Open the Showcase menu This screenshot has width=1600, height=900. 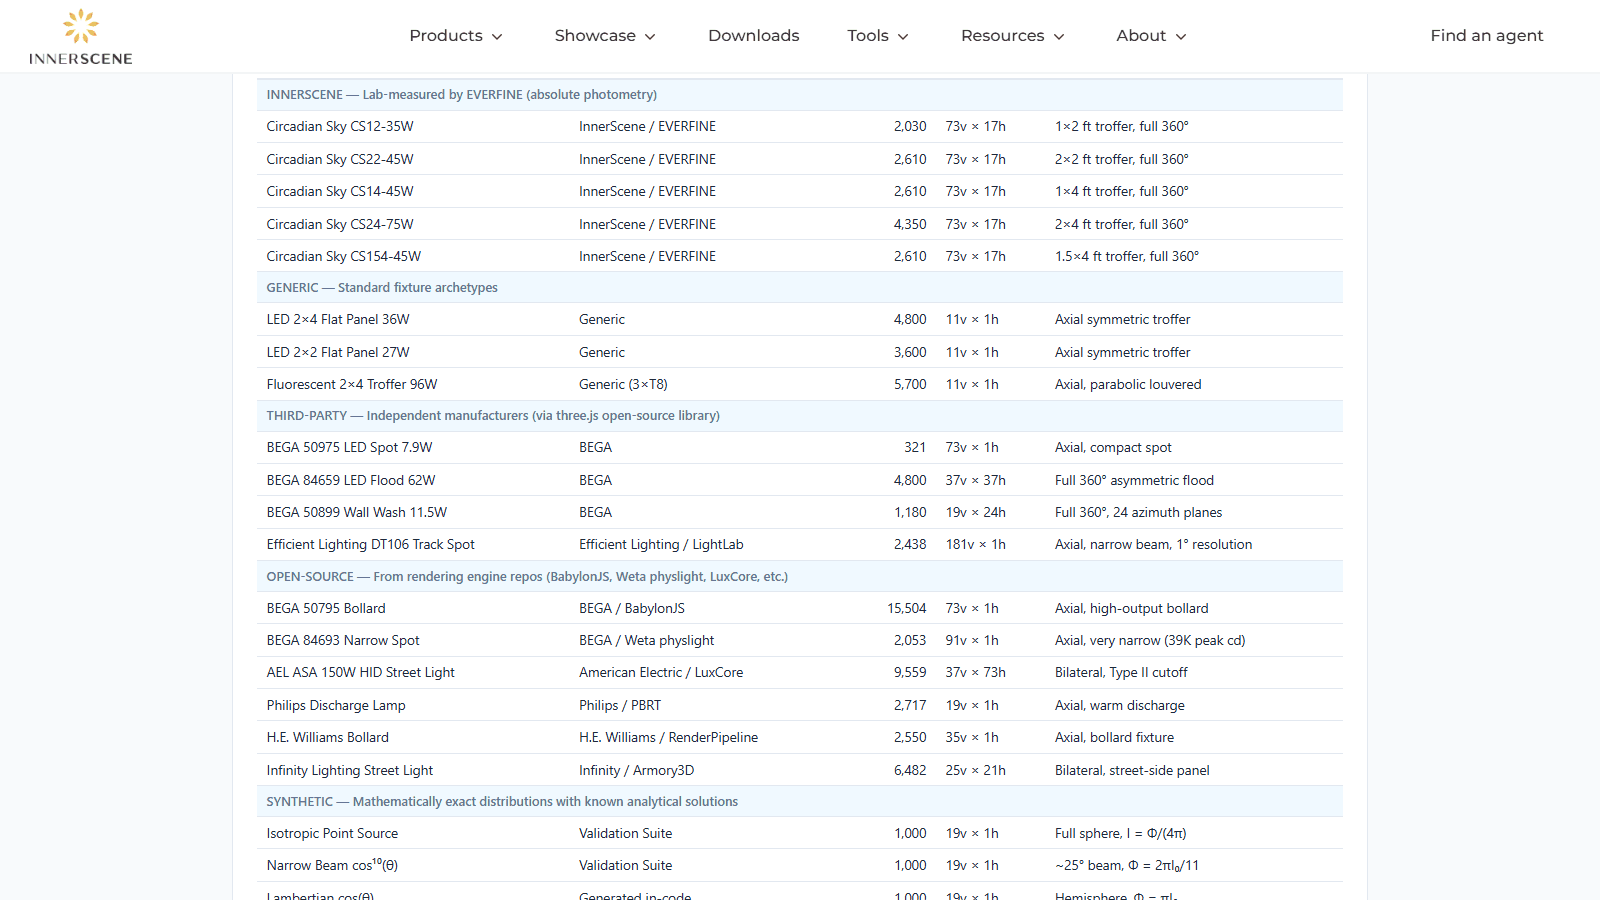pyautogui.click(x=605, y=36)
